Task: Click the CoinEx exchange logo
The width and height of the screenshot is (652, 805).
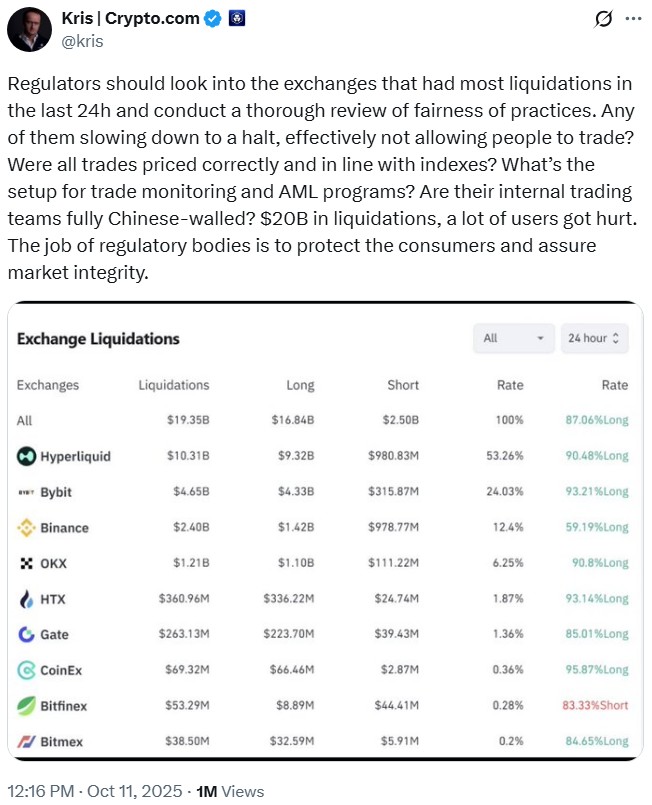Action: (26, 670)
